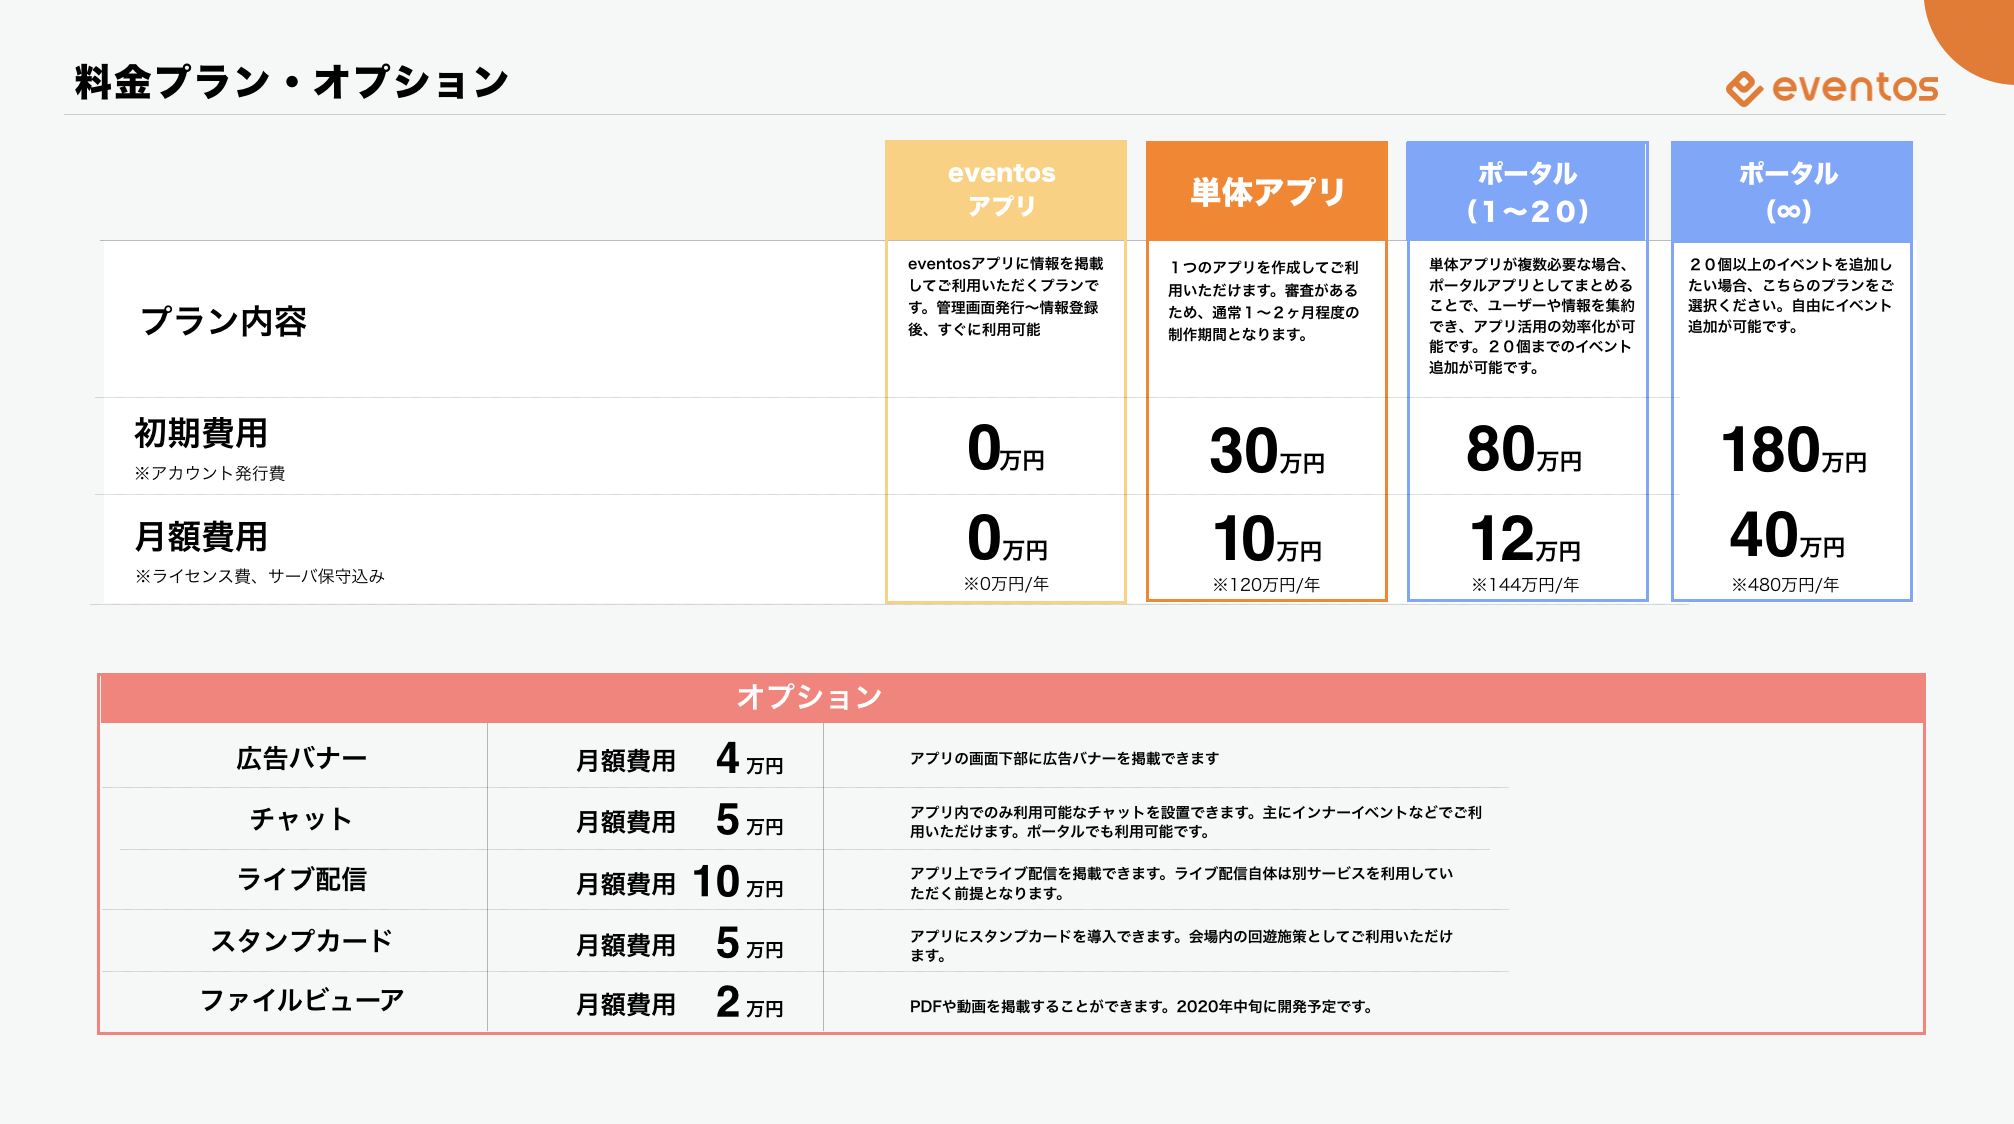Image resolution: width=2014 pixels, height=1124 pixels.
Task: Click the ※480万円/年 yearly cost note
Action: [1785, 585]
